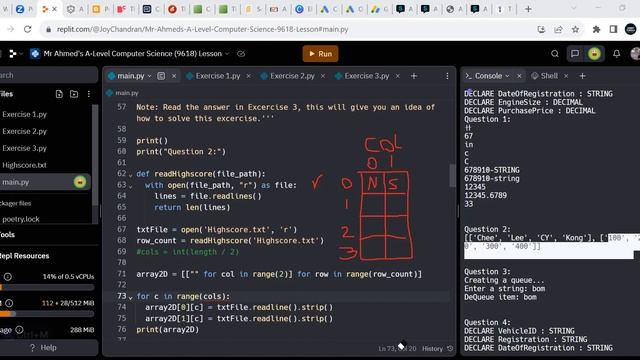Click the files search field
The width and height of the screenshot is (640, 360).
pyautogui.click(x=48, y=76)
